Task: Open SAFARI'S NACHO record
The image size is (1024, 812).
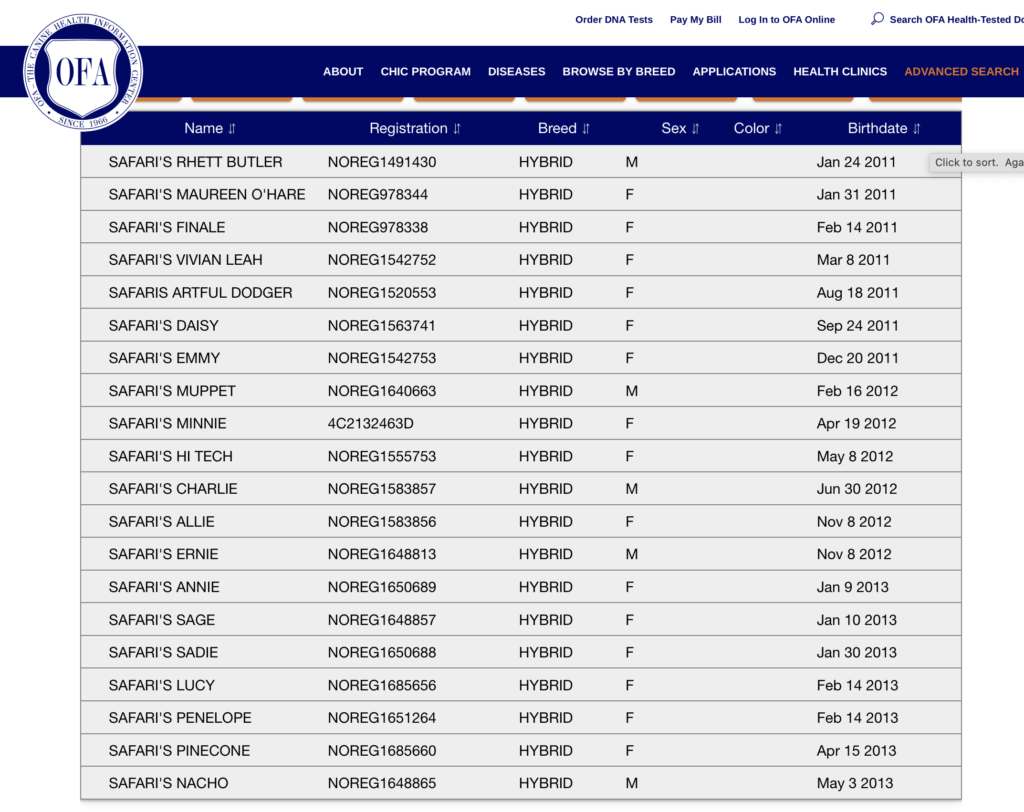Action: coord(168,783)
